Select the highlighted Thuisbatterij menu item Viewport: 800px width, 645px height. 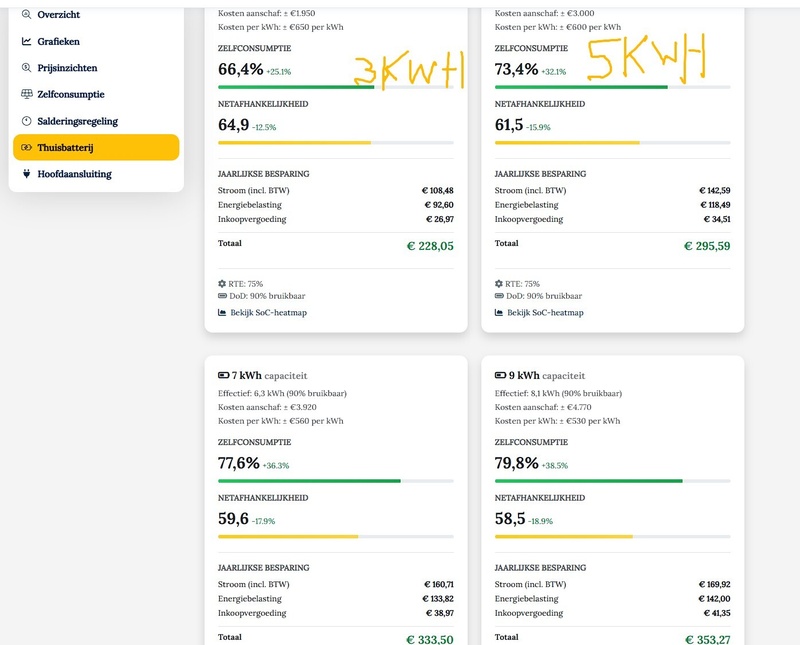(96, 147)
